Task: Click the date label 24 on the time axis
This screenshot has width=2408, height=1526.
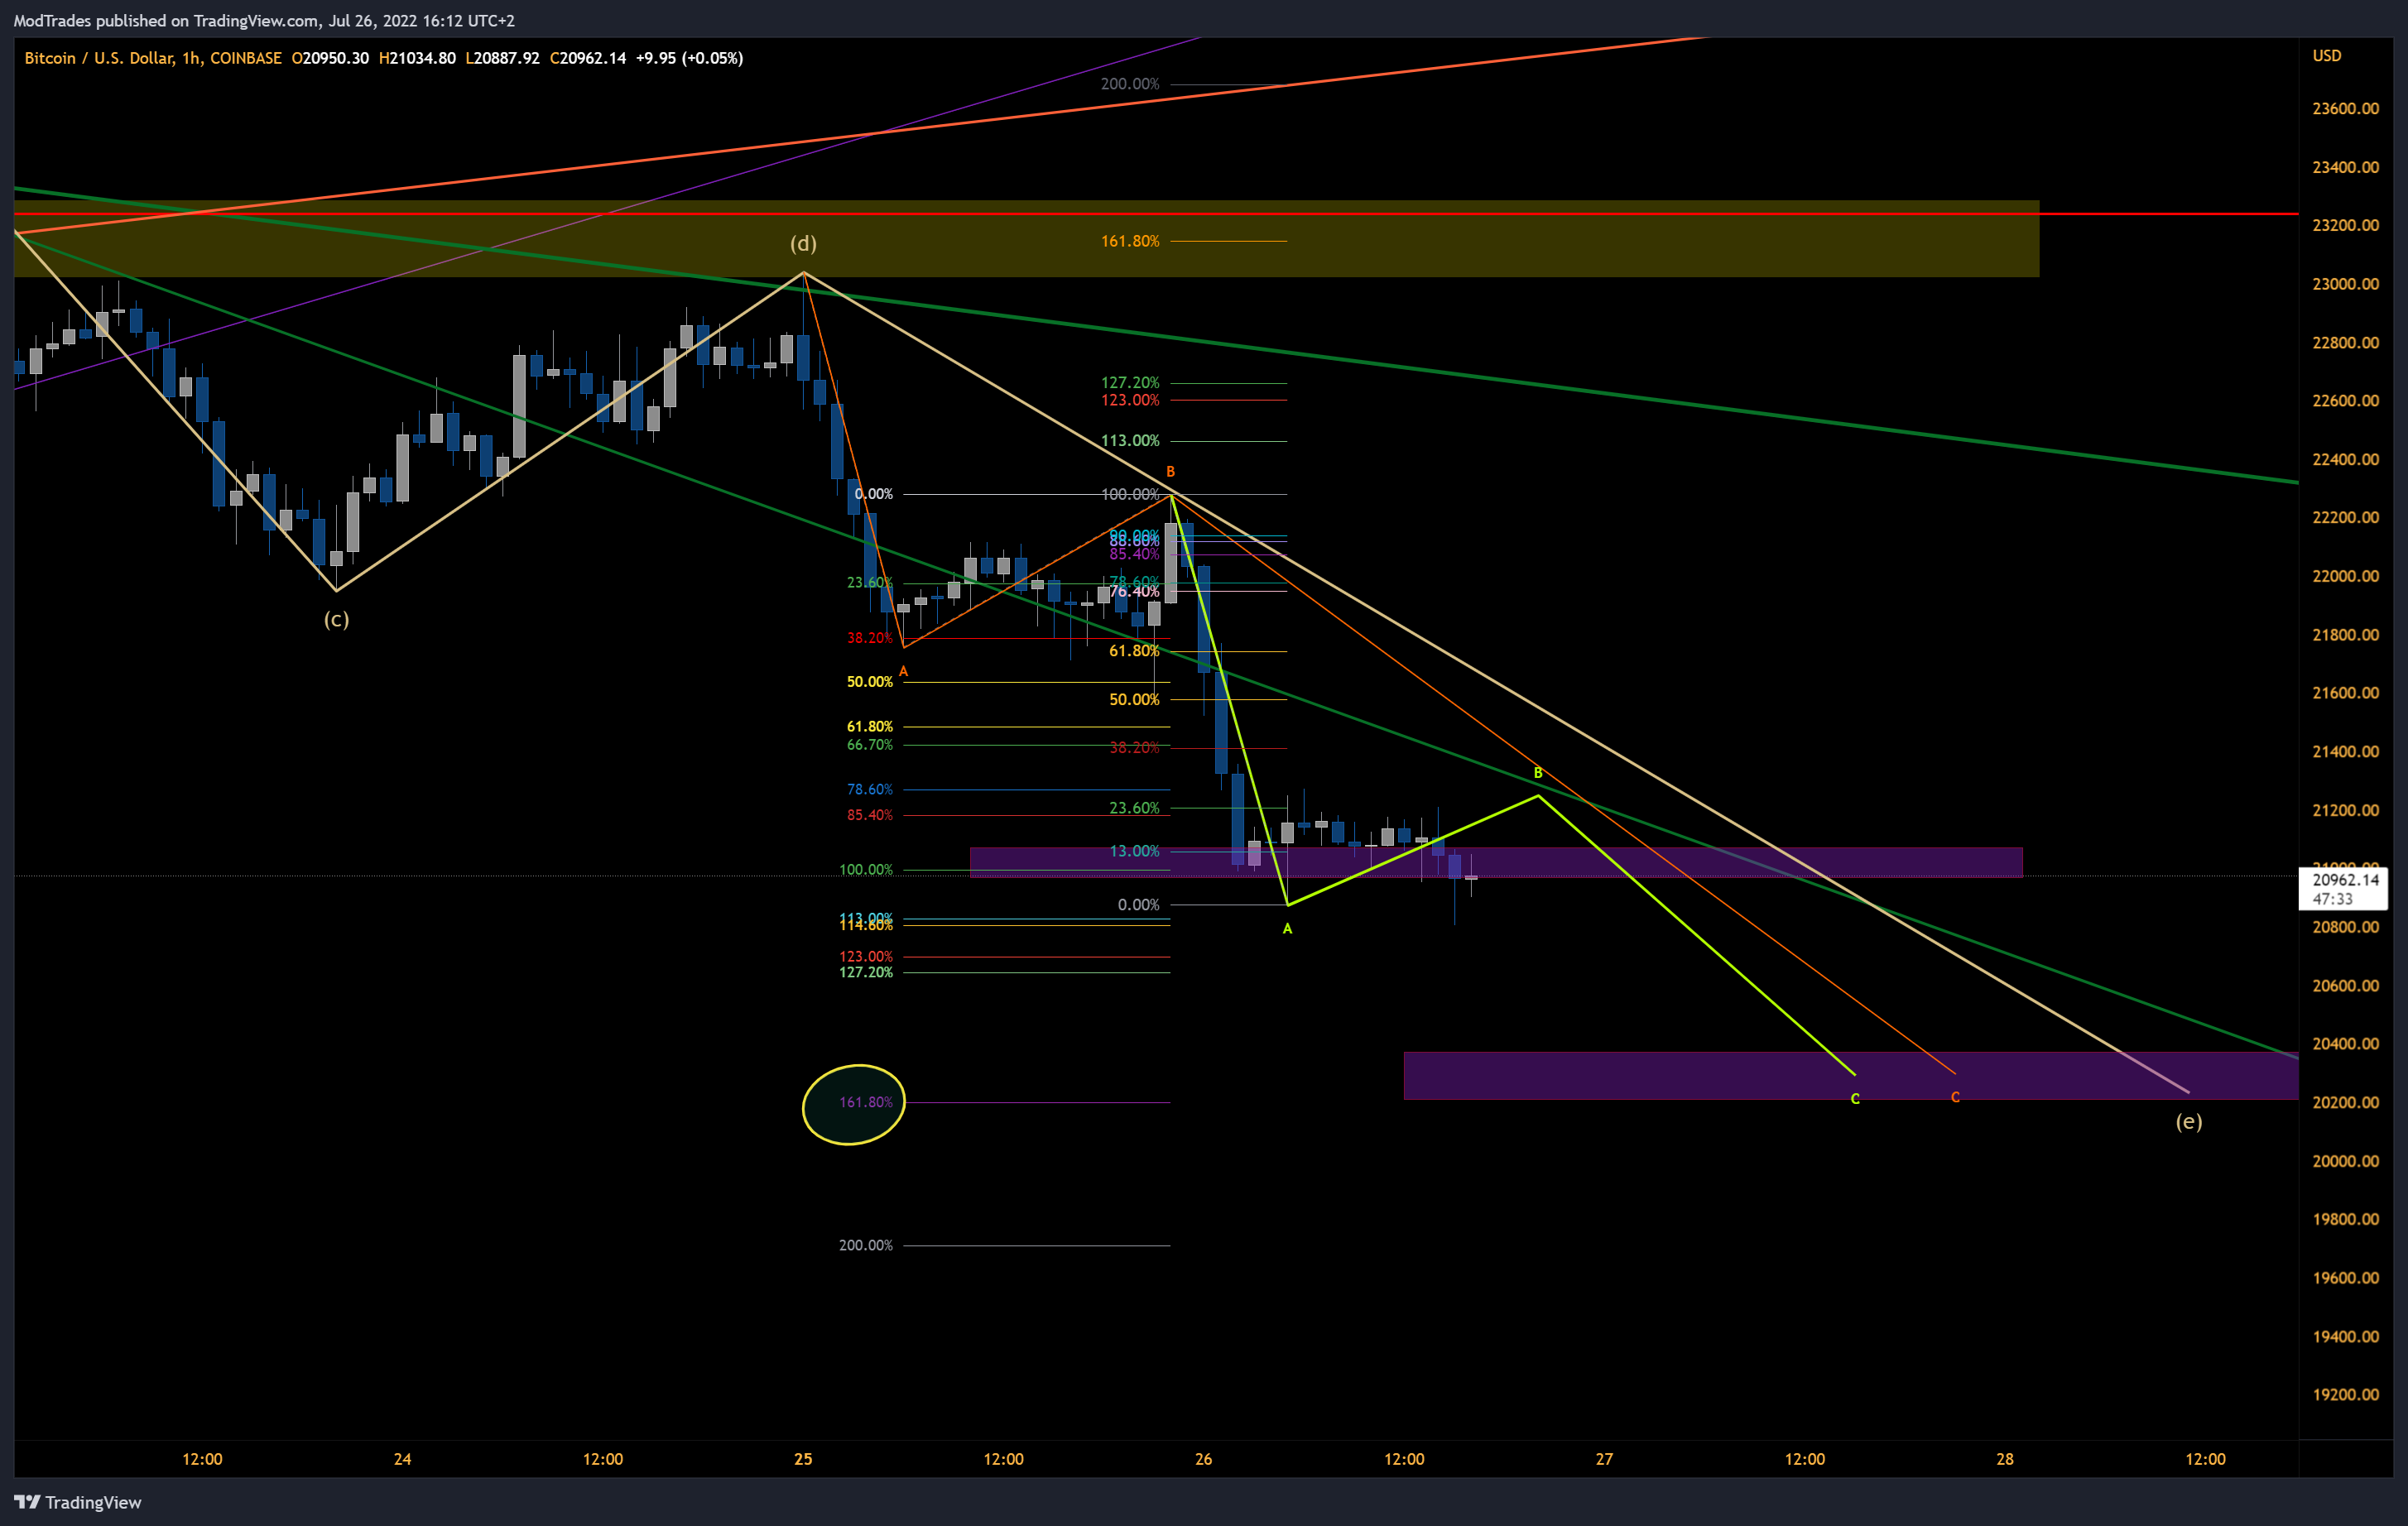Action: pyautogui.click(x=402, y=1459)
